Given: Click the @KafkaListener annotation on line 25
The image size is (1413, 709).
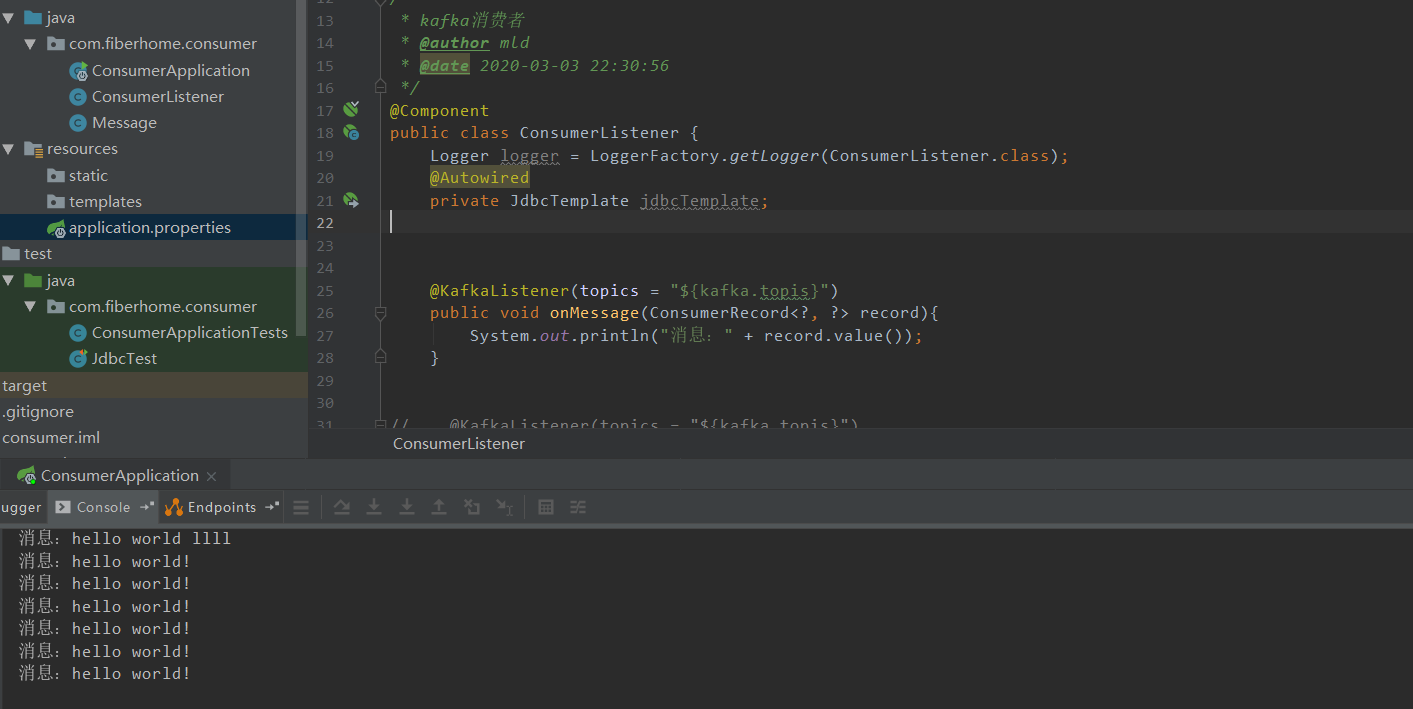Looking at the screenshot, I should pyautogui.click(x=499, y=291).
